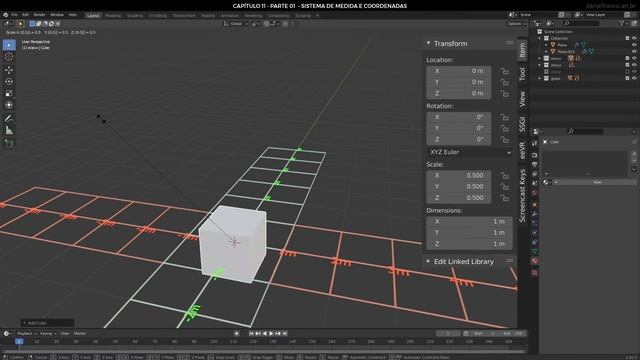Open the Render menu

click(x=40, y=15)
